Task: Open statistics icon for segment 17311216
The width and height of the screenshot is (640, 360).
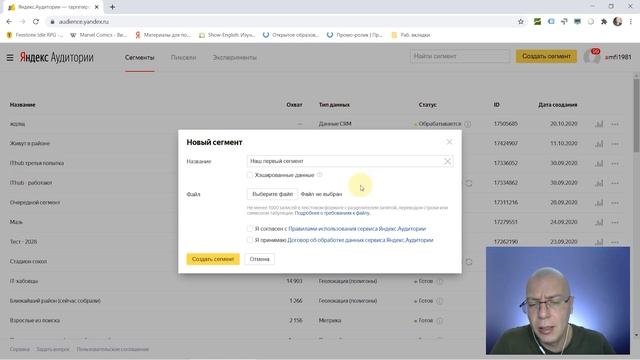Action: tap(599, 202)
